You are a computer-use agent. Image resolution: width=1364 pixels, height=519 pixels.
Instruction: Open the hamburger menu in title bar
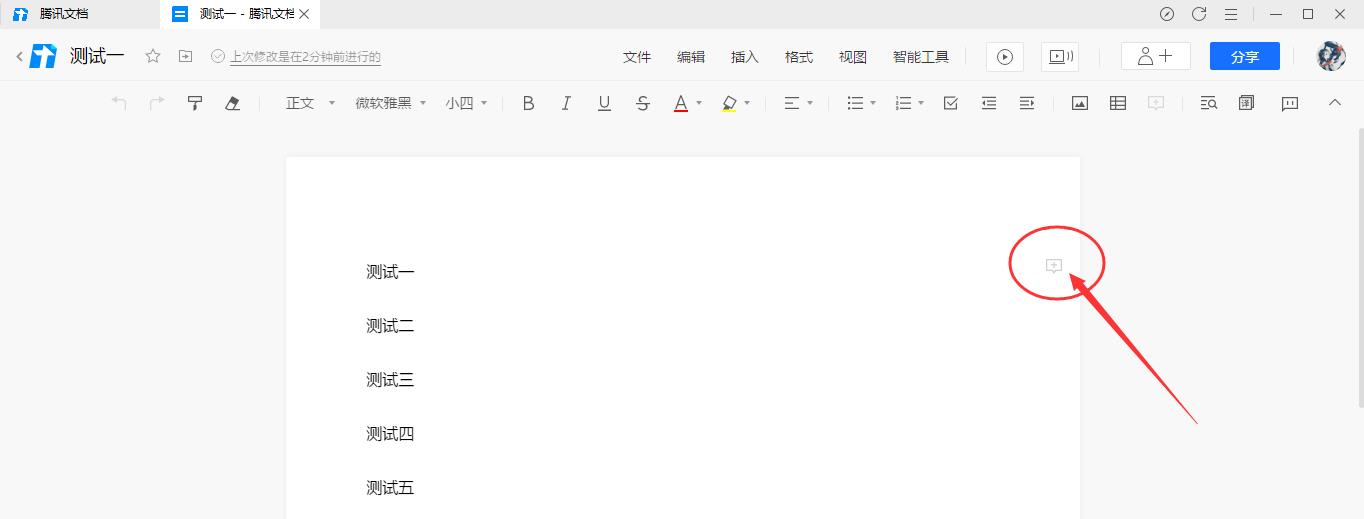(1231, 14)
